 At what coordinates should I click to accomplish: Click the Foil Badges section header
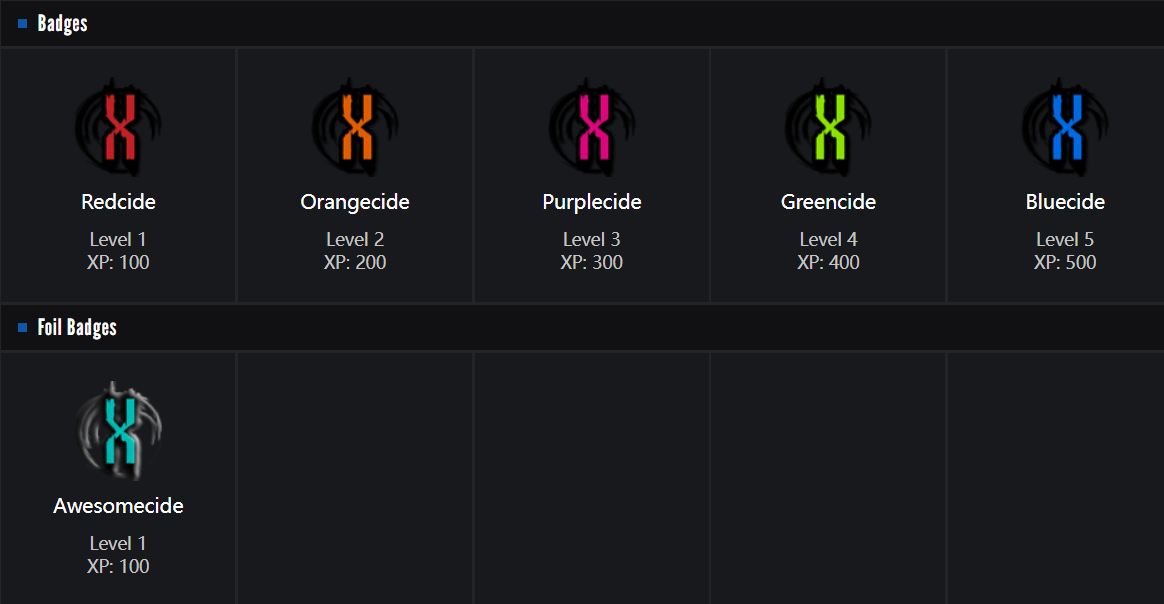pyautogui.click(x=77, y=328)
